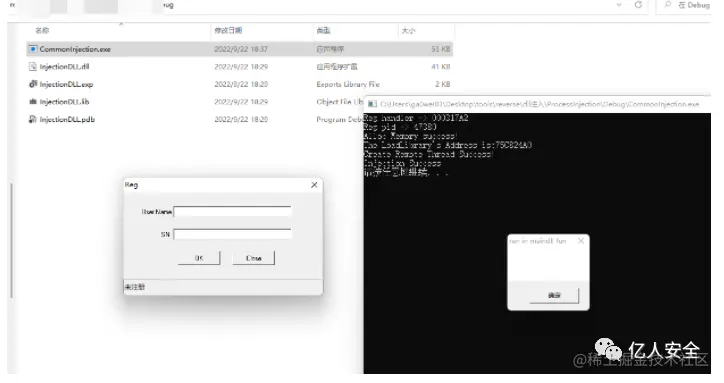Click the Reg dialog status bar text
The width and height of the screenshot is (724, 383).
tap(134, 287)
